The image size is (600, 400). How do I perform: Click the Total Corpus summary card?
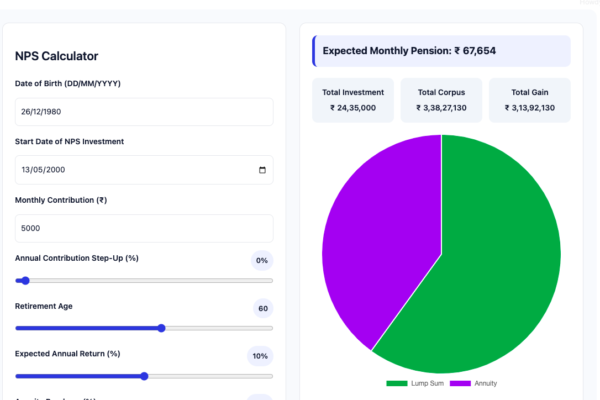click(x=441, y=100)
